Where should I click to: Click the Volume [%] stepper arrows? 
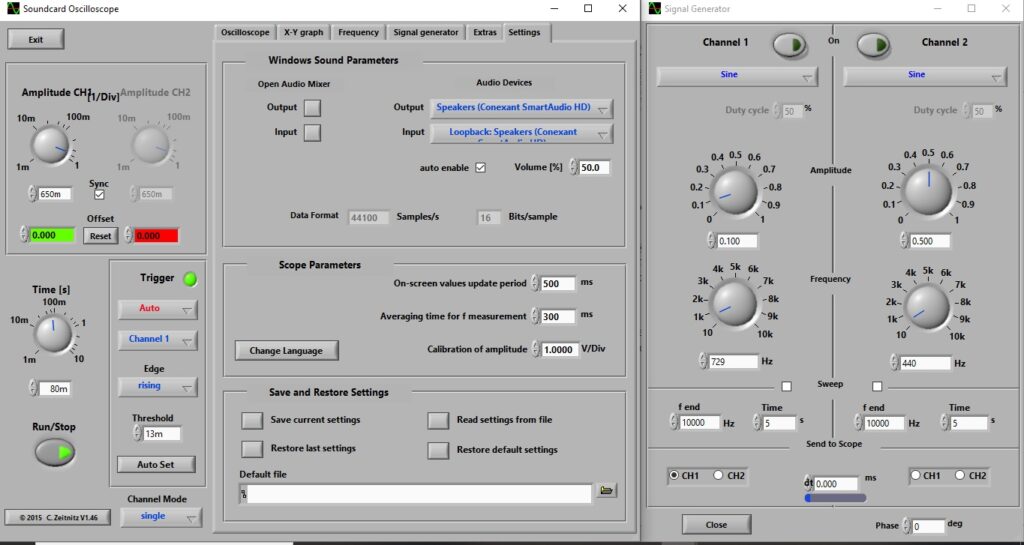click(573, 168)
